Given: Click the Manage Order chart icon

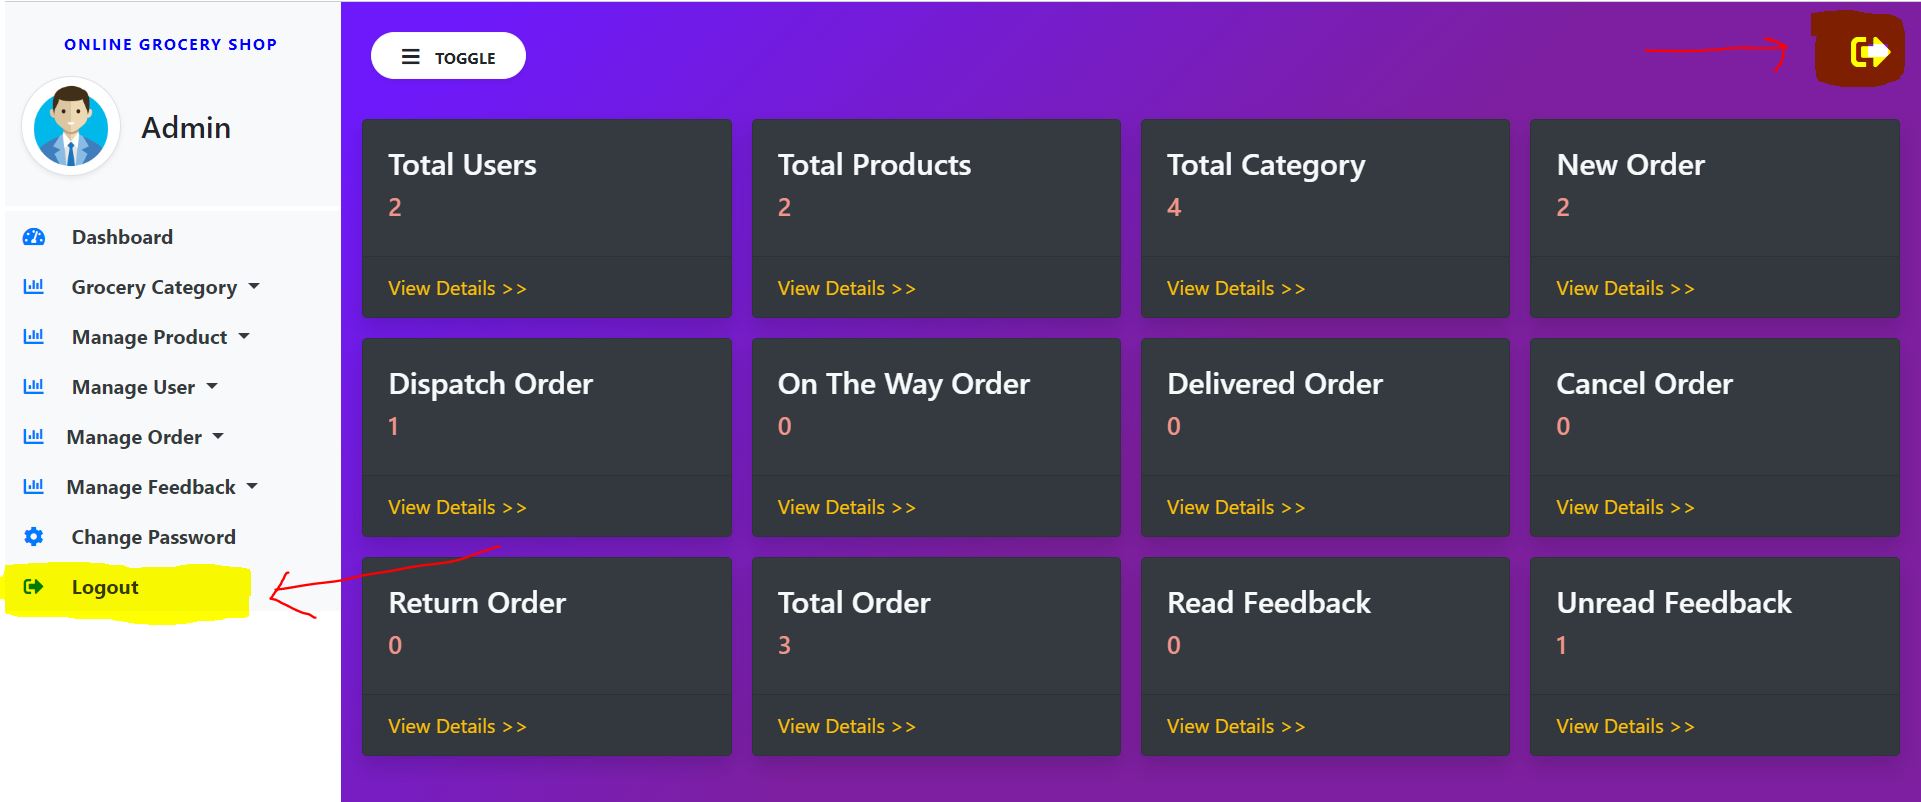Looking at the screenshot, I should click(34, 437).
